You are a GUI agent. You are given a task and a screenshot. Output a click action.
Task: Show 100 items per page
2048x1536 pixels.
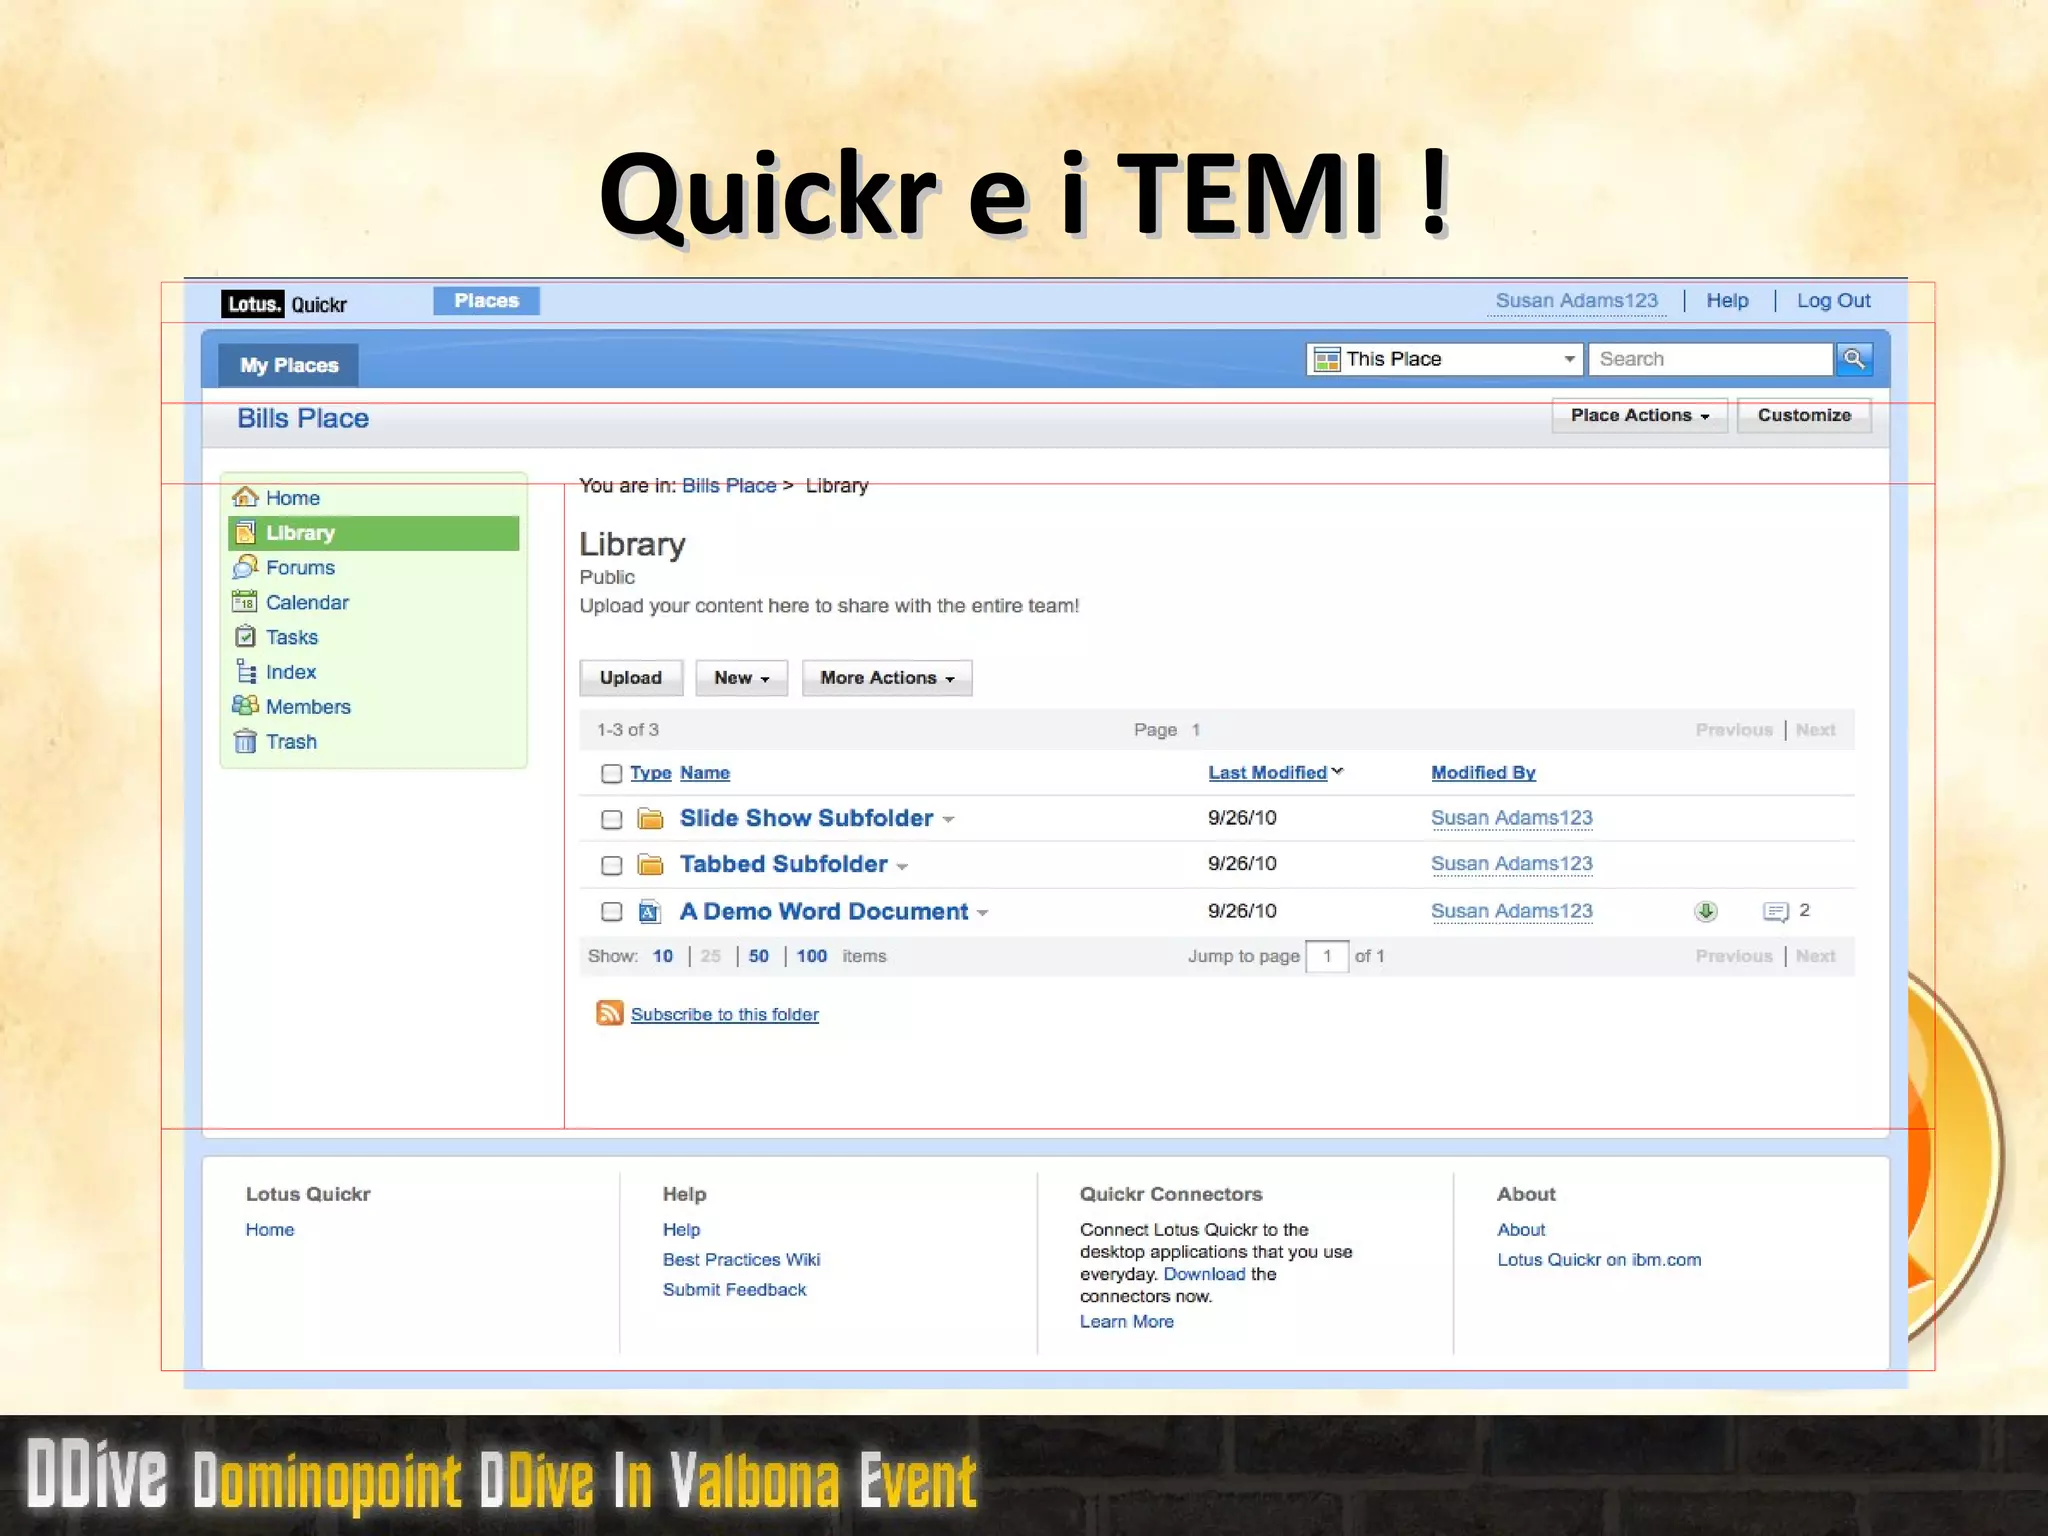pyautogui.click(x=811, y=956)
